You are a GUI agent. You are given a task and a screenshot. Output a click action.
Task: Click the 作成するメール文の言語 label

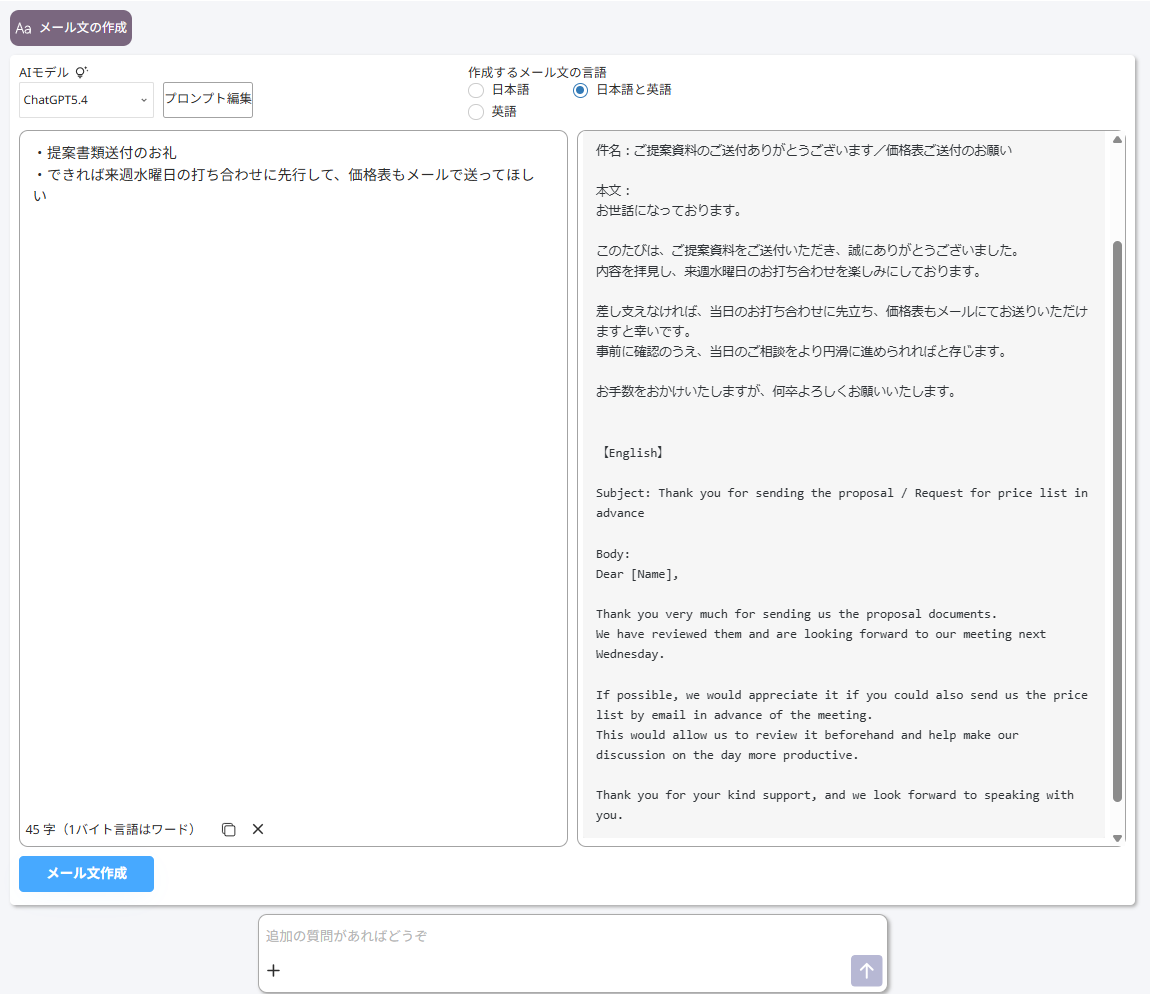(537, 72)
